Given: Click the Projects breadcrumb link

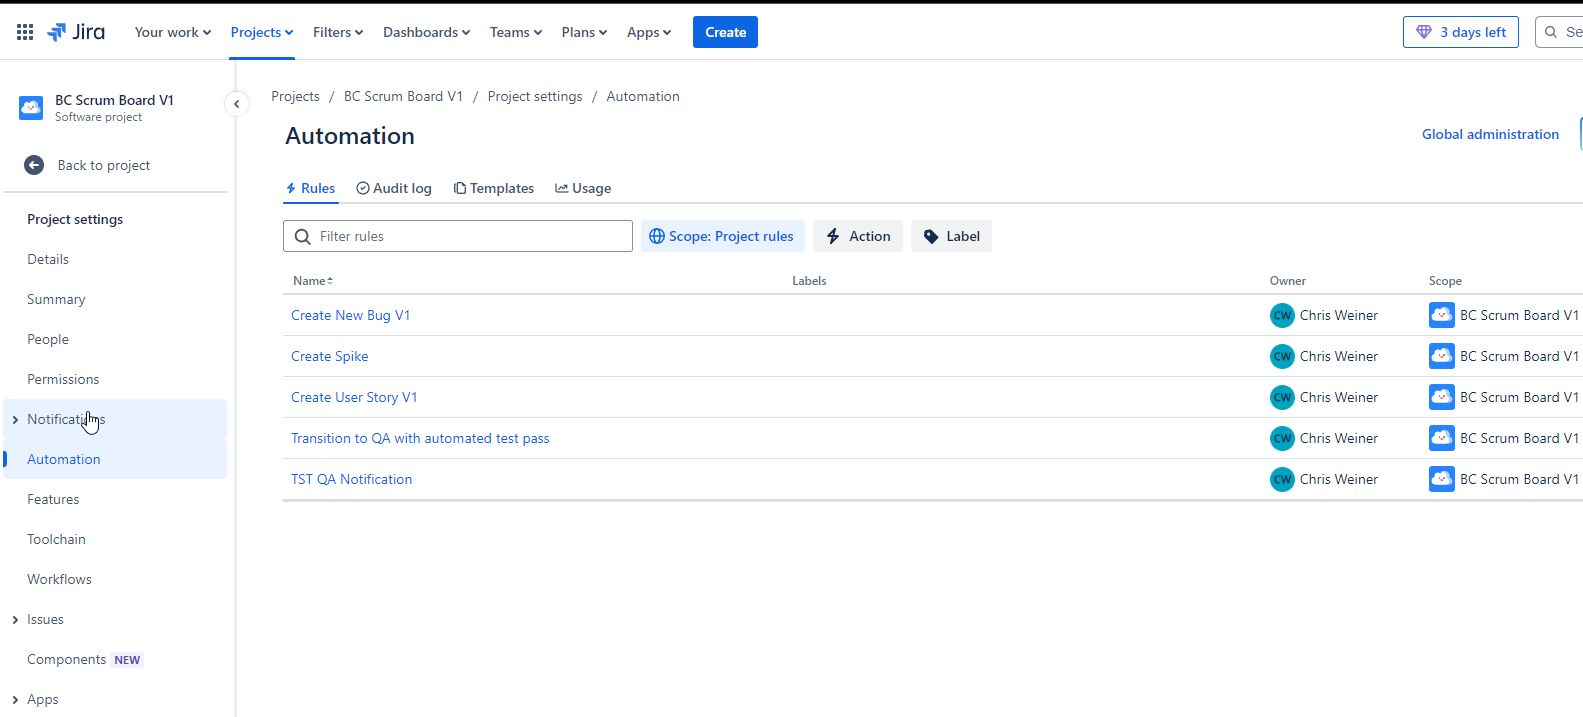Looking at the screenshot, I should coord(295,96).
